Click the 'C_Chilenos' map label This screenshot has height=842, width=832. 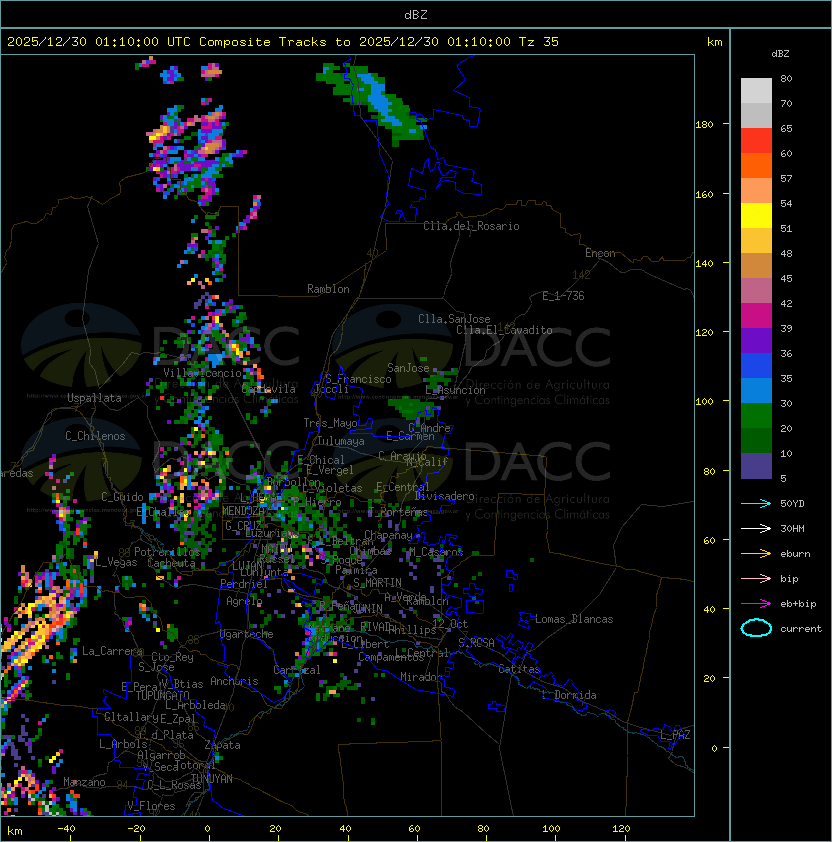pos(95,436)
